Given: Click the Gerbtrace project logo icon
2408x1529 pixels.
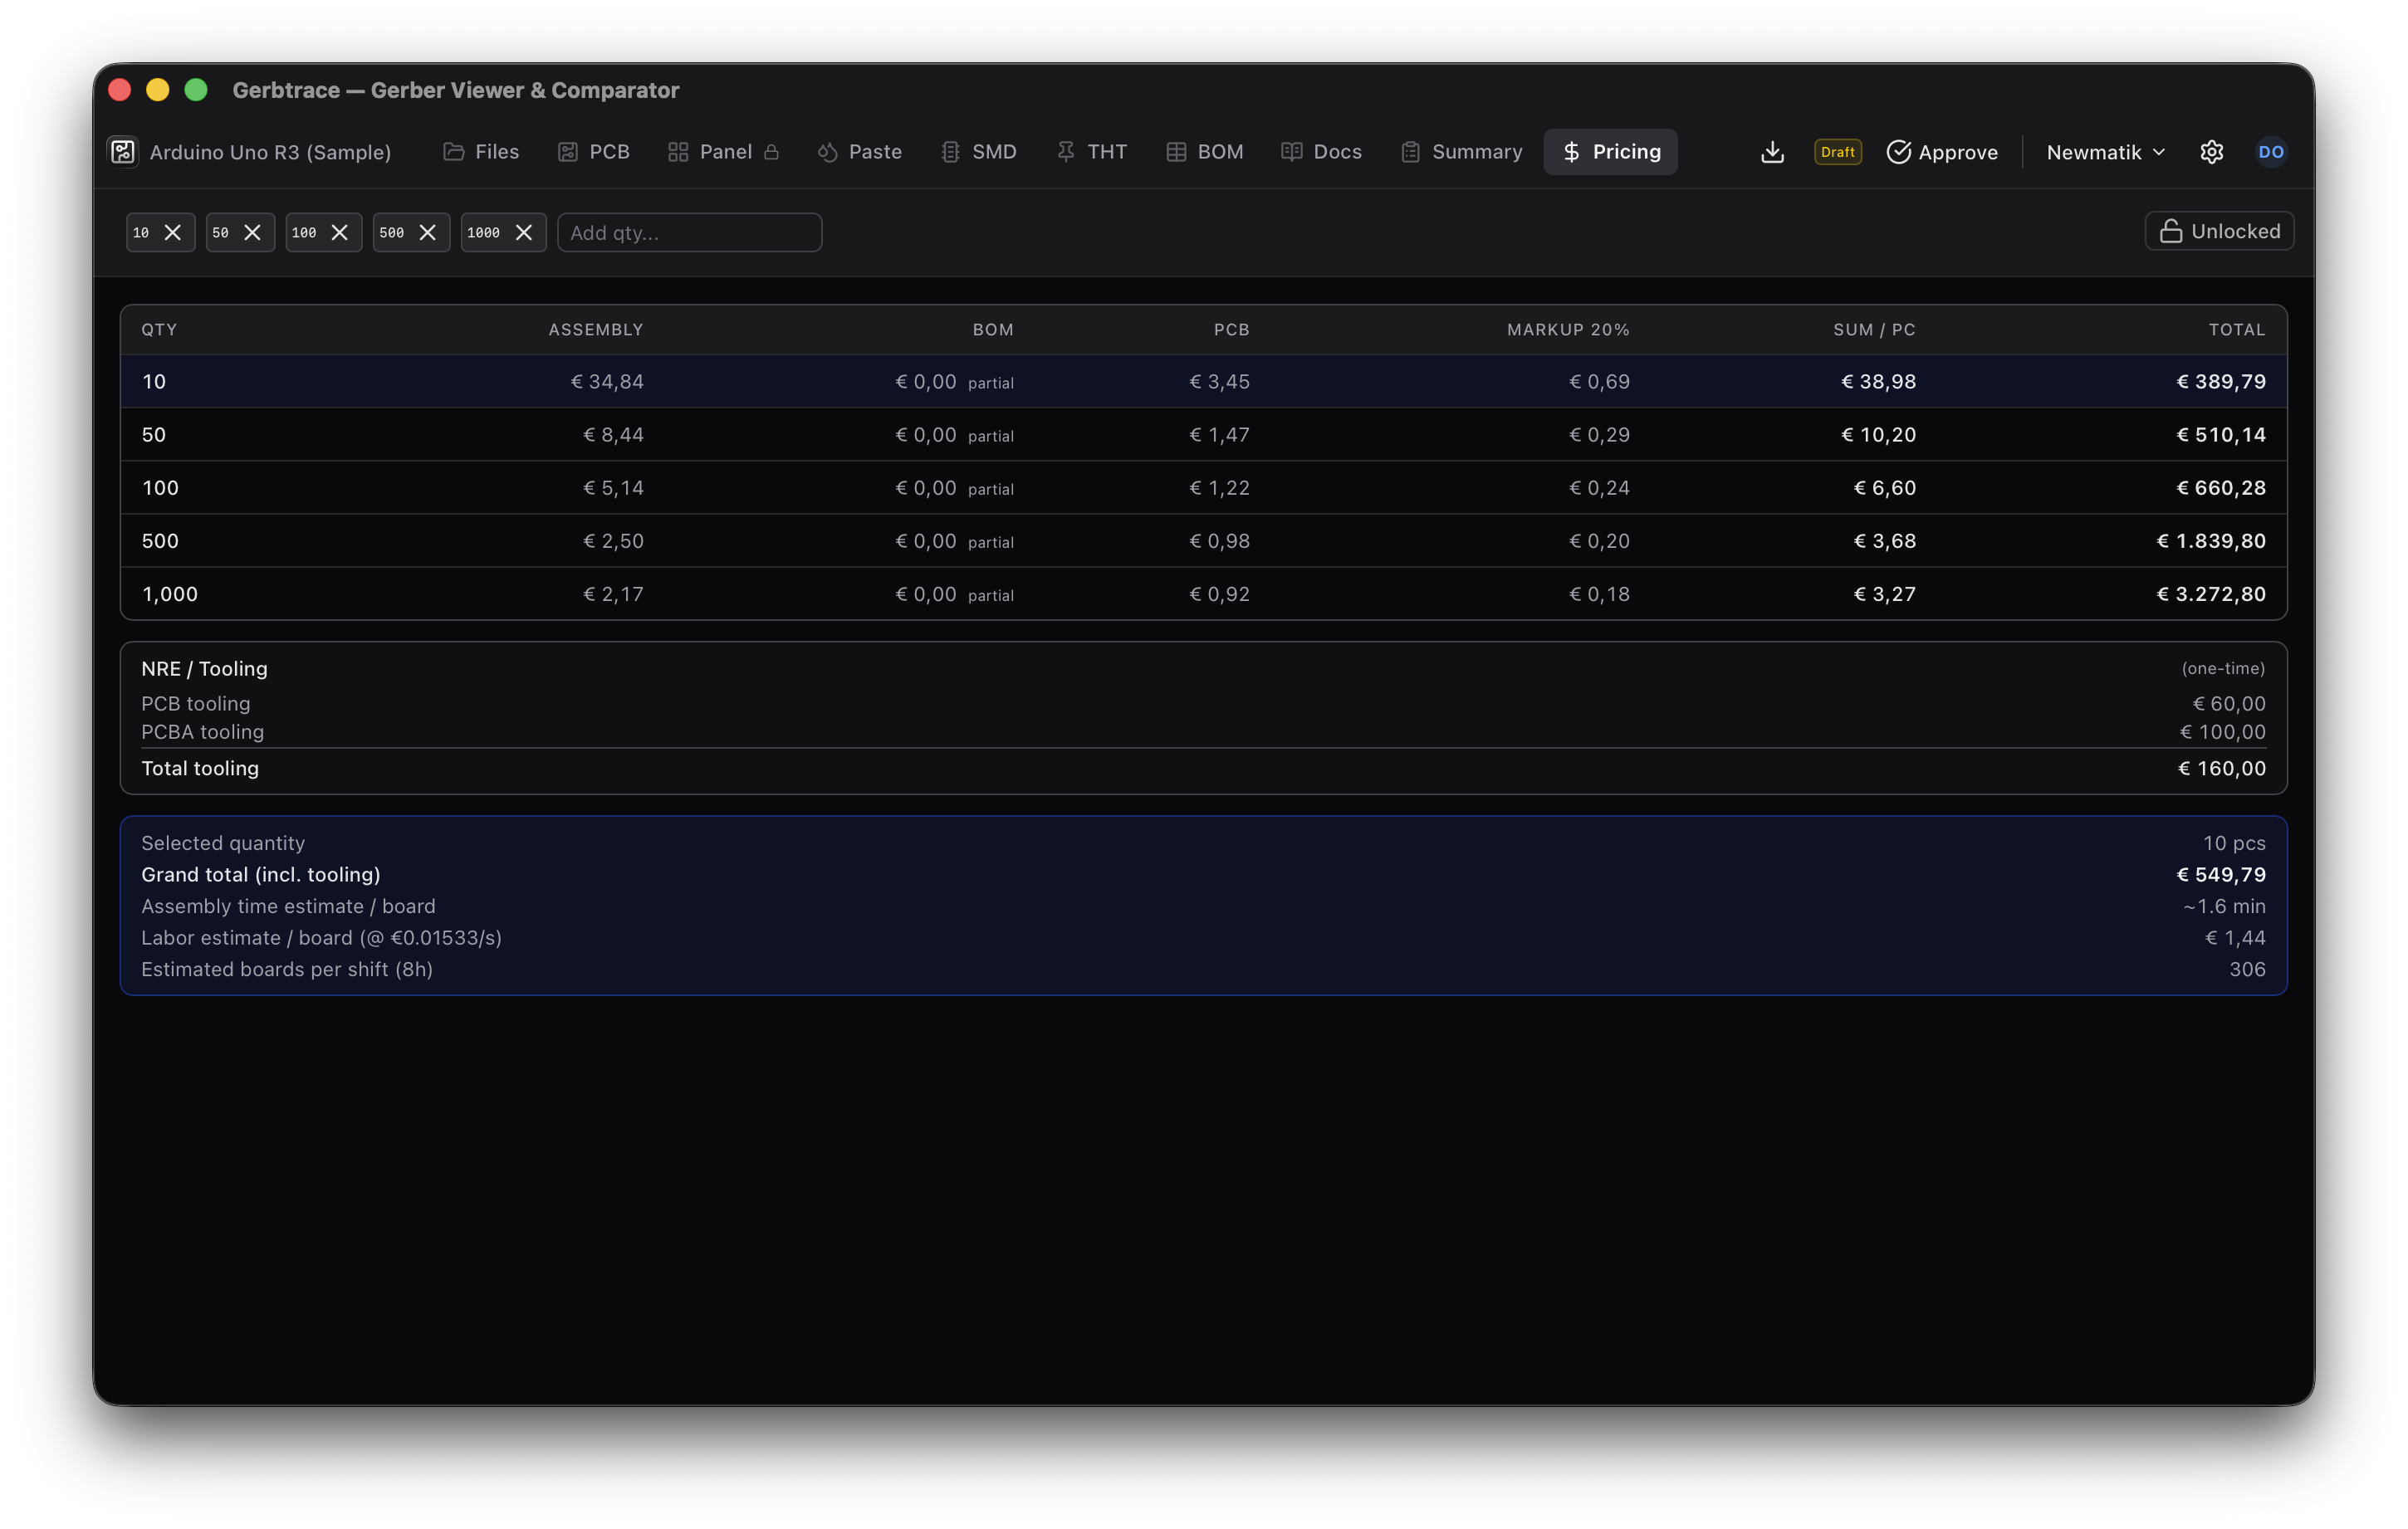Looking at the screenshot, I should tap(123, 152).
